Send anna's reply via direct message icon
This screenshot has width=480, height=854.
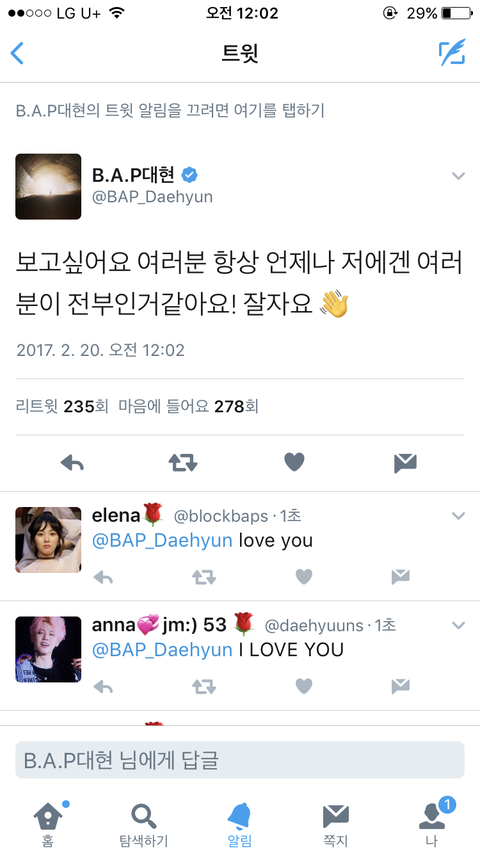click(x=400, y=686)
